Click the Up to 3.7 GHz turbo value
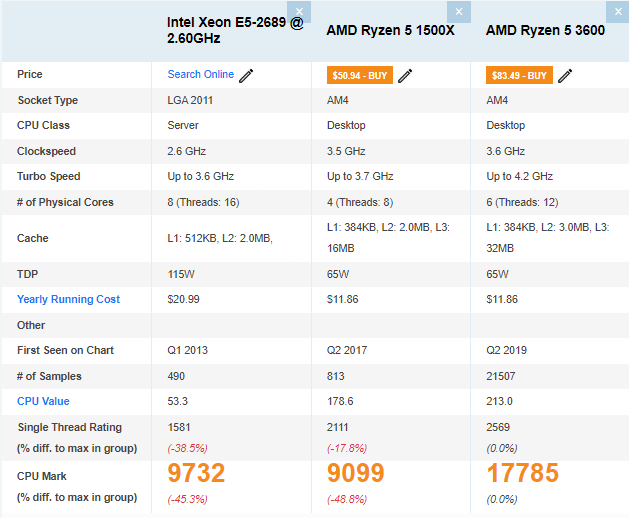Screen dimensions: 629x518 (x=360, y=176)
